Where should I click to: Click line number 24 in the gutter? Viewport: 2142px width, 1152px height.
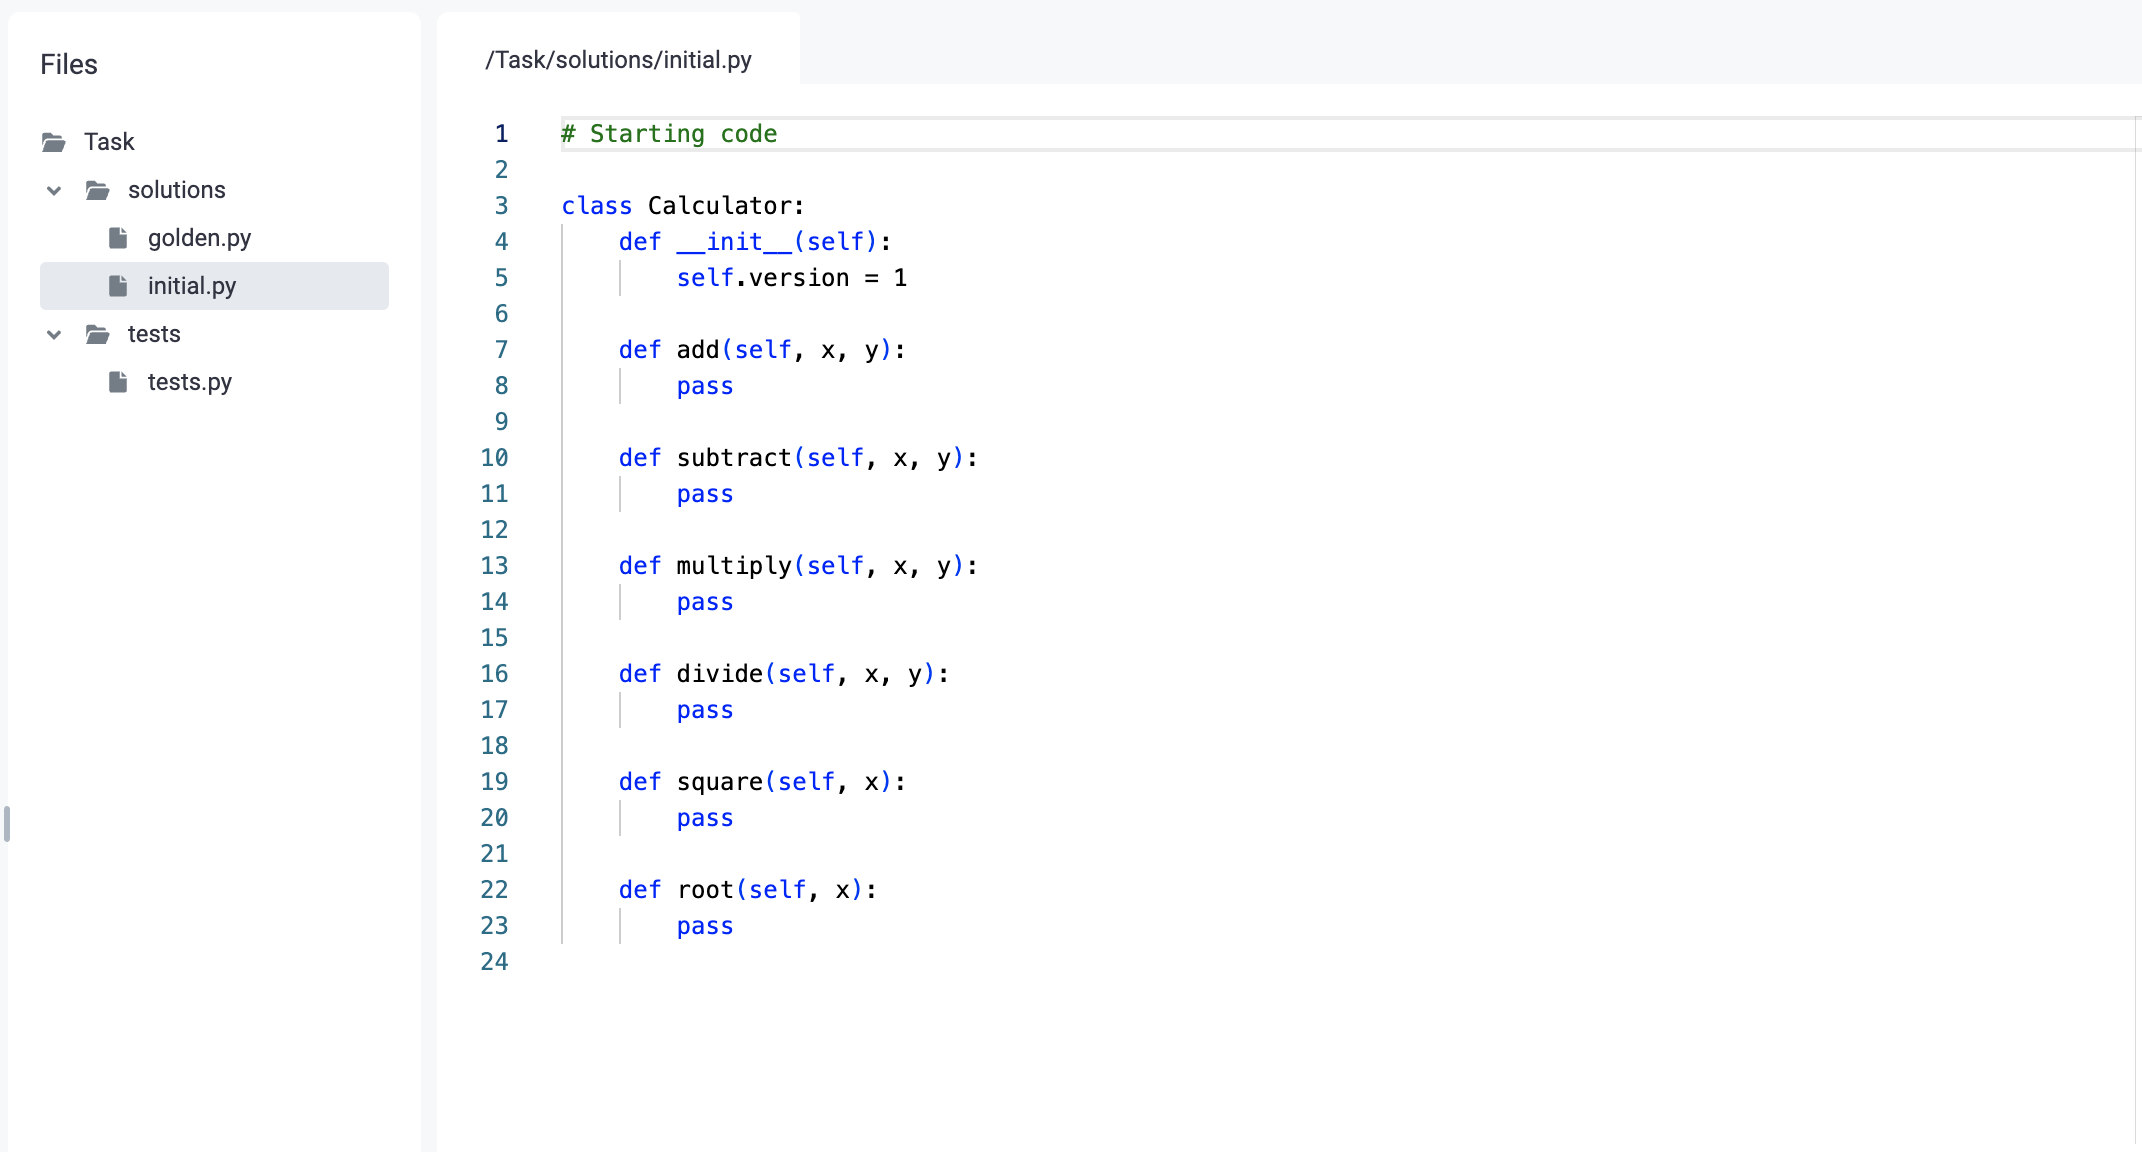pyautogui.click(x=494, y=962)
